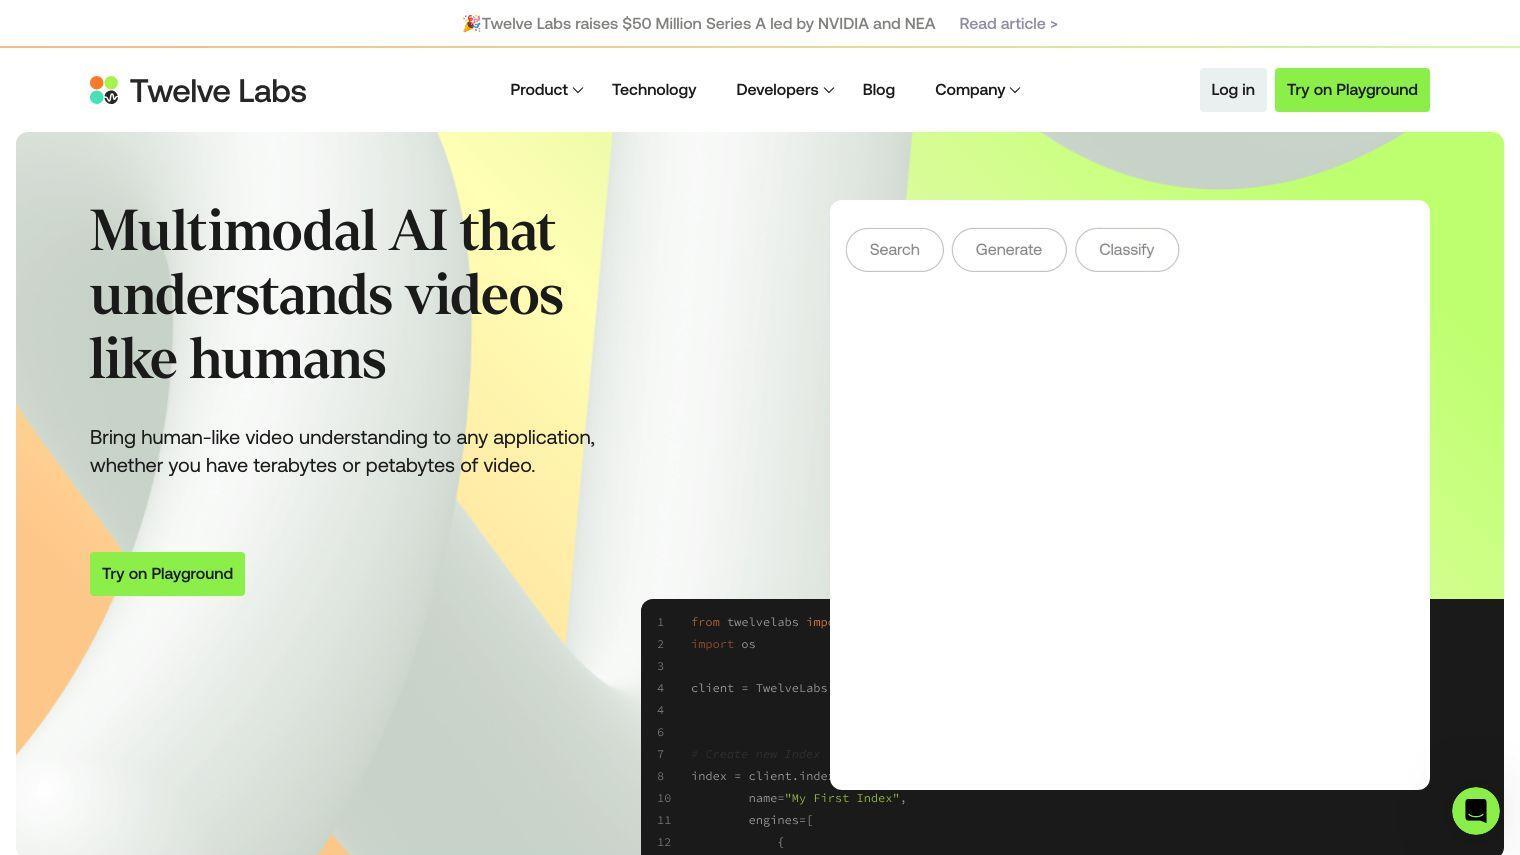Image resolution: width=1520 pixels, height=855 pixels.
Task: Click the 'Bring human-like video understanding' paragraph
Action: point(342,451)
